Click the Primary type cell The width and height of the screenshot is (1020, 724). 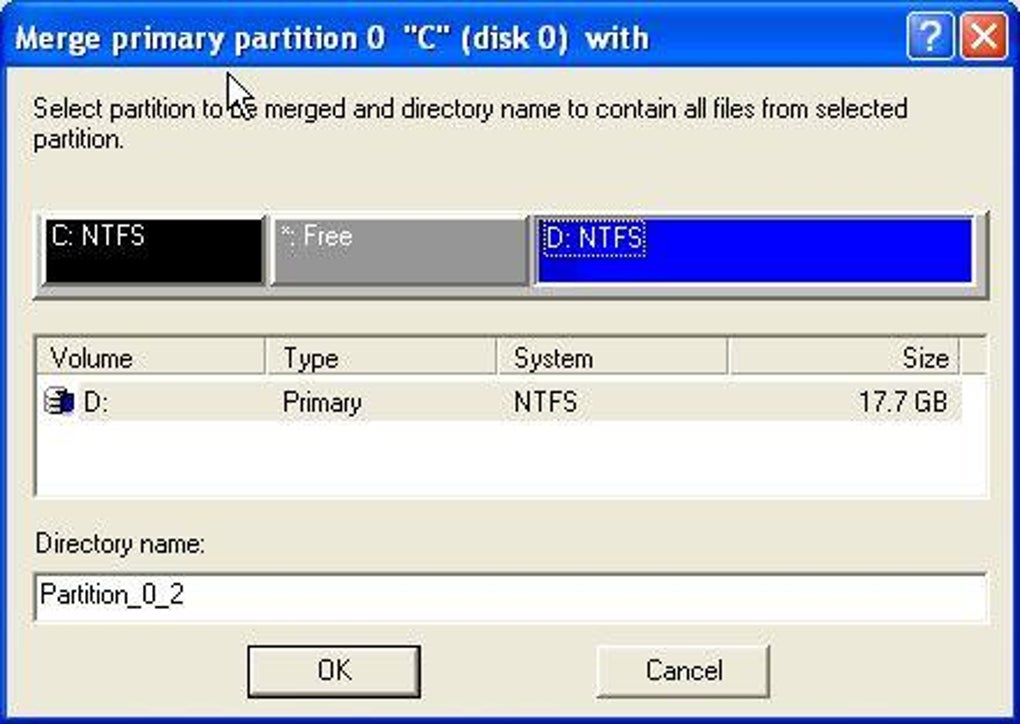pyautogui.click(x=322, y=402)
